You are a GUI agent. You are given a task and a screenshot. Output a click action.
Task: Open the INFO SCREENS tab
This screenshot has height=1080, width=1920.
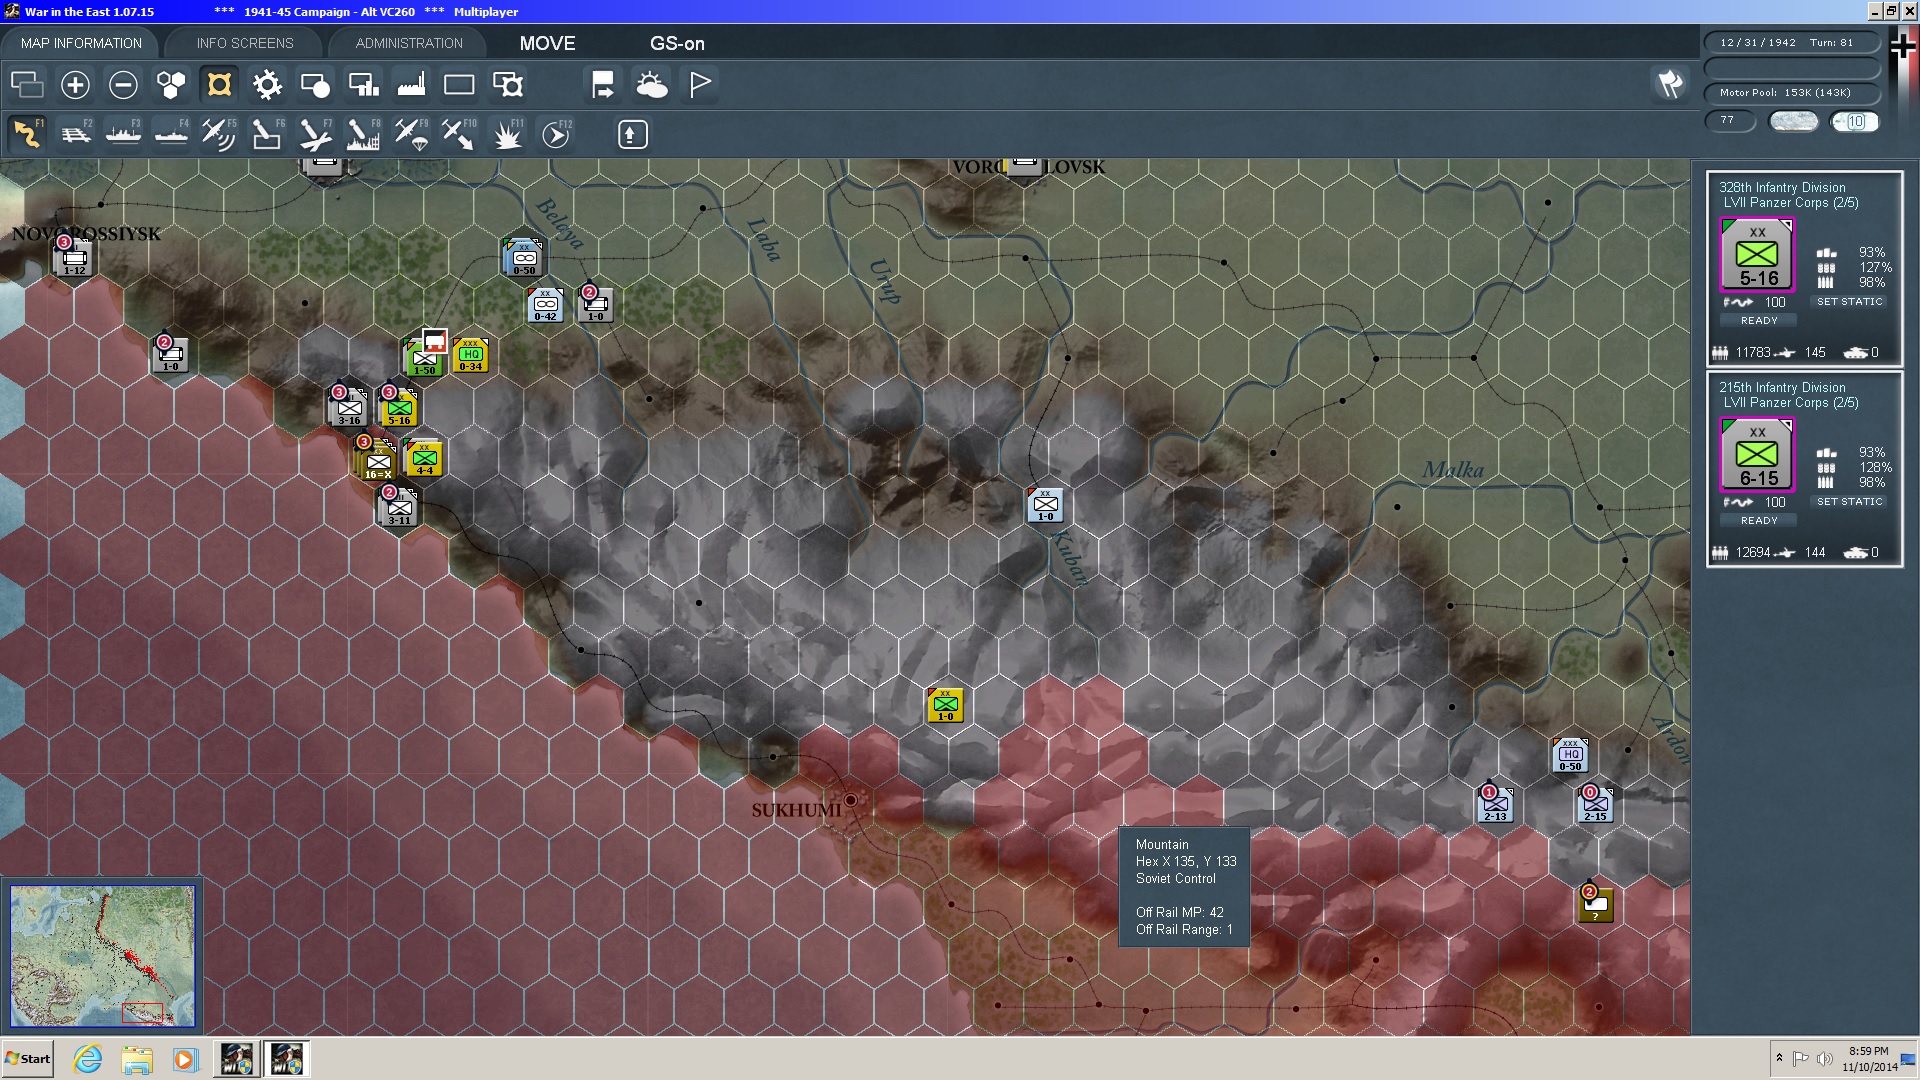245,43
